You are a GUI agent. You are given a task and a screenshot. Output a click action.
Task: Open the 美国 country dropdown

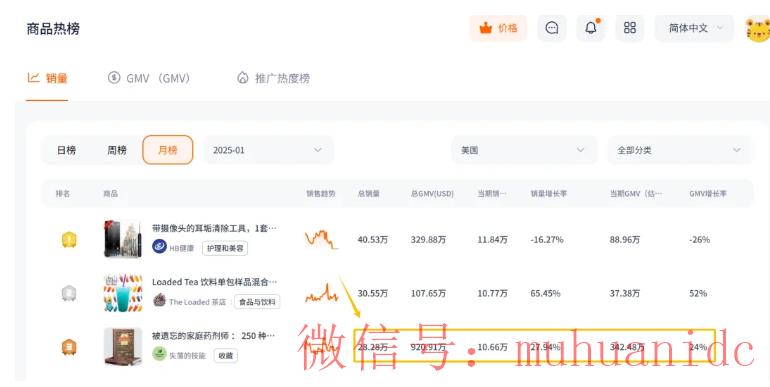[524, 150]
